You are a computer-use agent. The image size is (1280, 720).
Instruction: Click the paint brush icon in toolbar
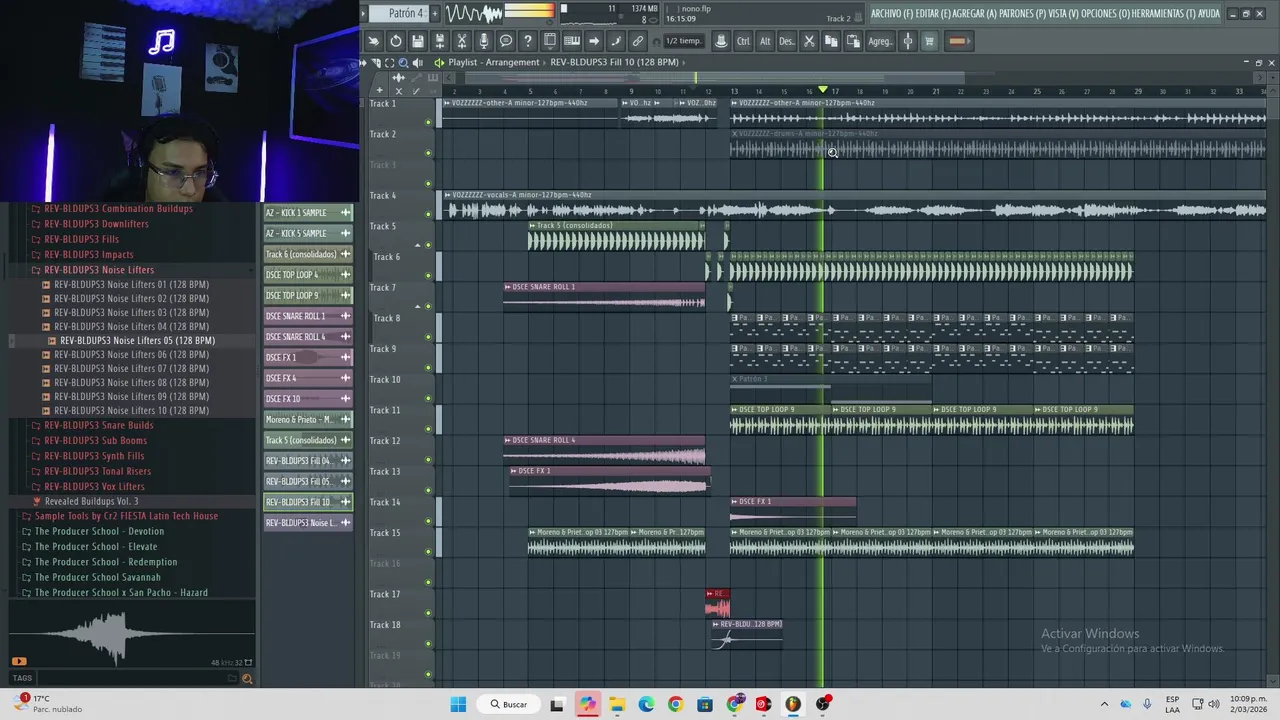(616, 41)
